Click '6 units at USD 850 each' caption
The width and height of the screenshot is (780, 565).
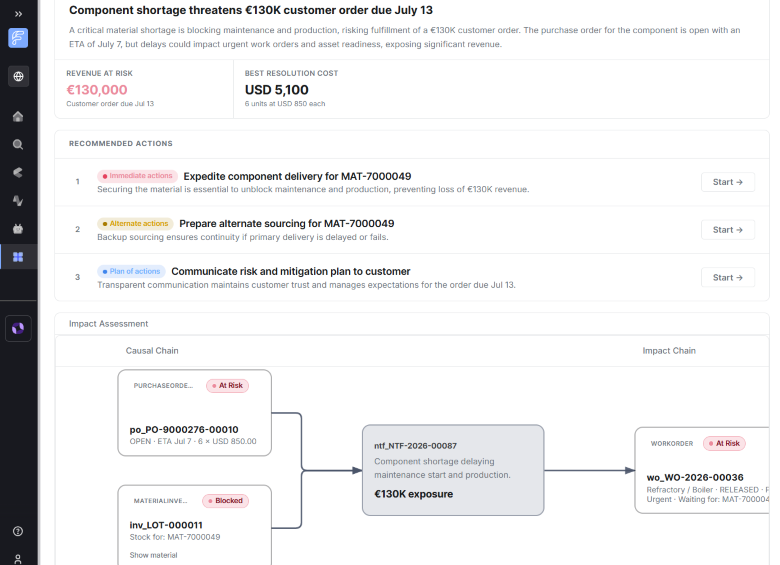[x=285, y=103]
